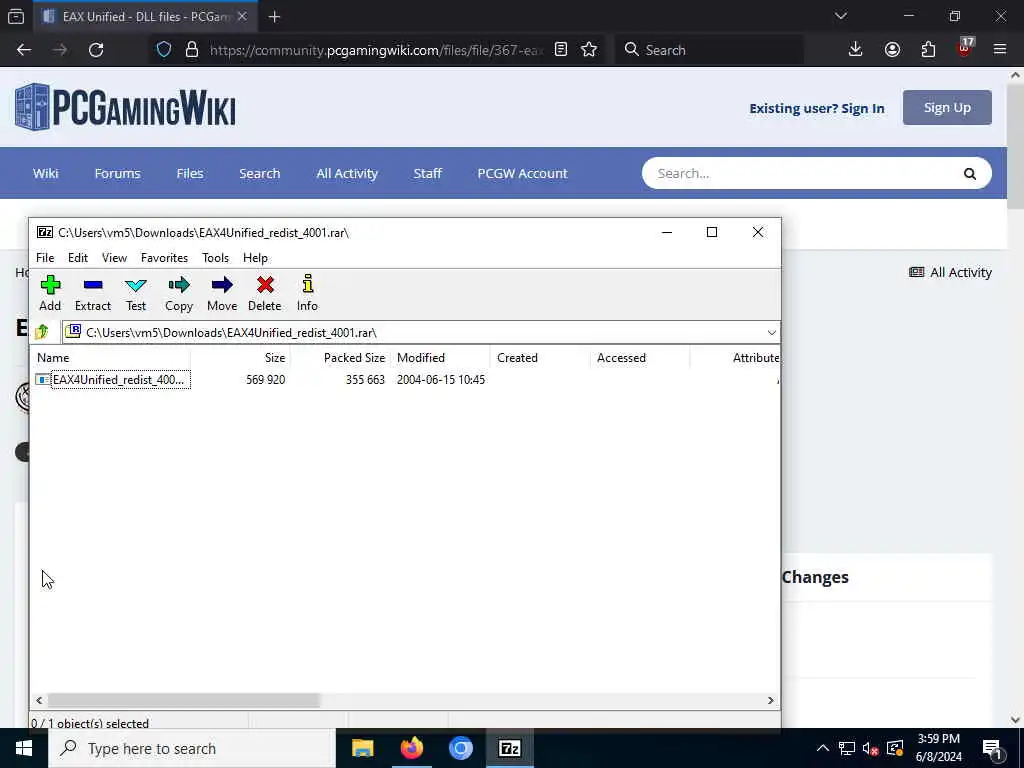1024x768 pixels.
Task: Click the horizontal scrollbar left arrow in 7-Zip
Action: click(39, 700)
